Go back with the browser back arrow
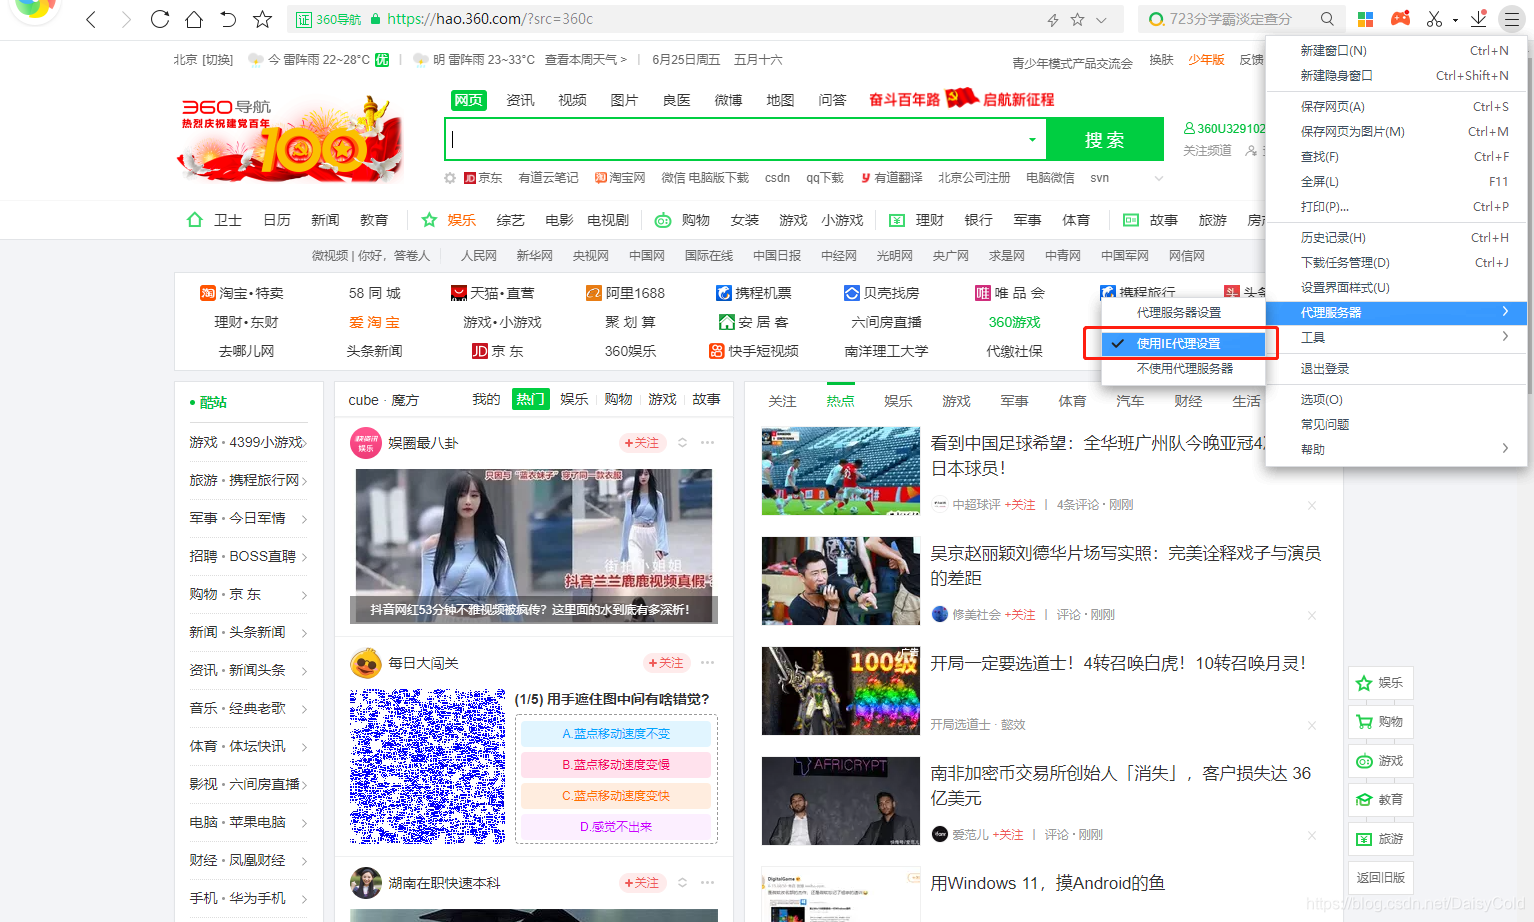 pyautogui.click(x=91, y=19)
